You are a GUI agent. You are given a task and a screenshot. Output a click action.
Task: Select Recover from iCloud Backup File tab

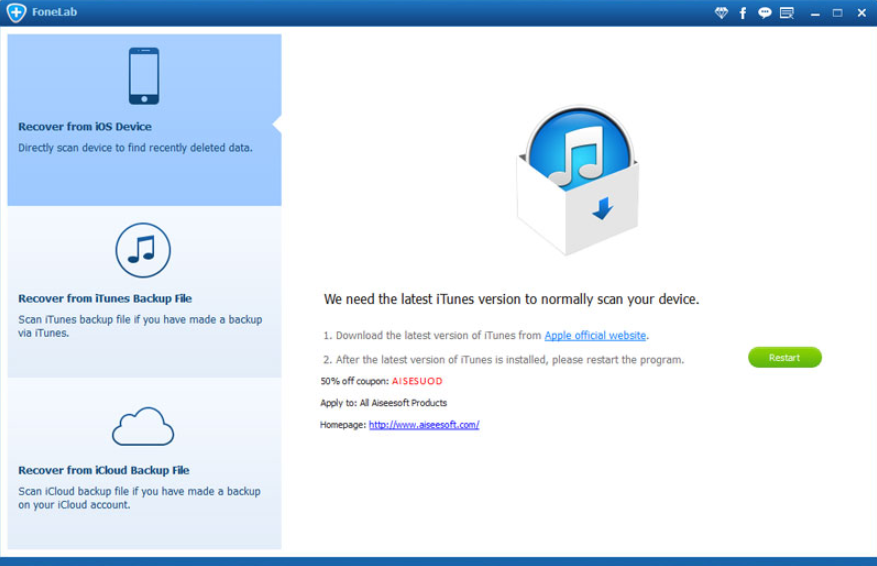[144, 464]
